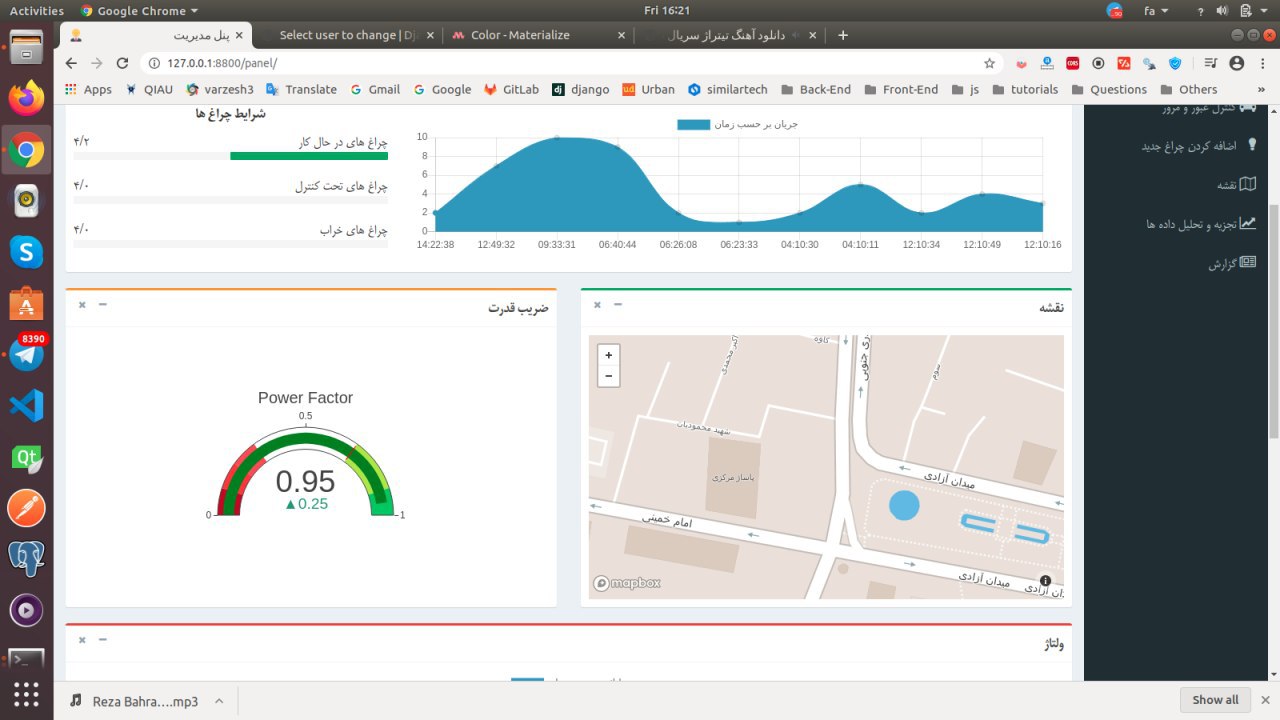Reload the page using the refresh icon
This screenshot has width=1280, height=720.
click(122, 63)
